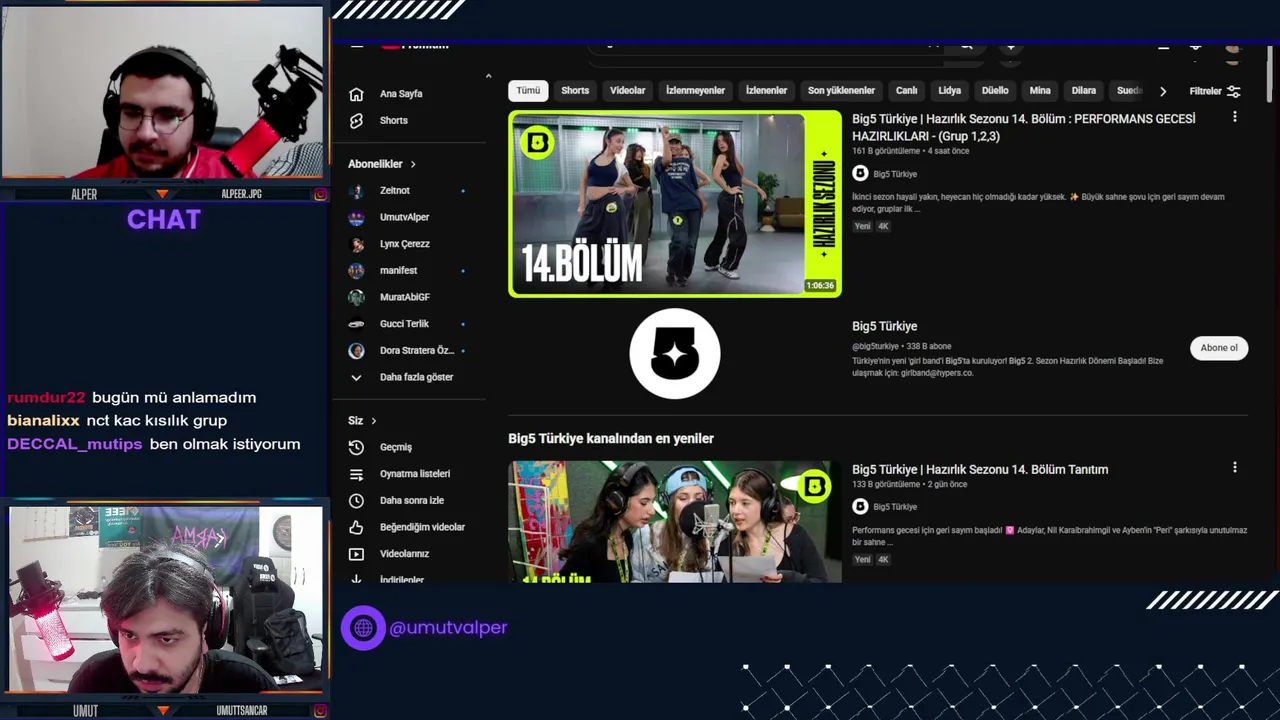Open the Filtreler button label

tap(1205, 91)
